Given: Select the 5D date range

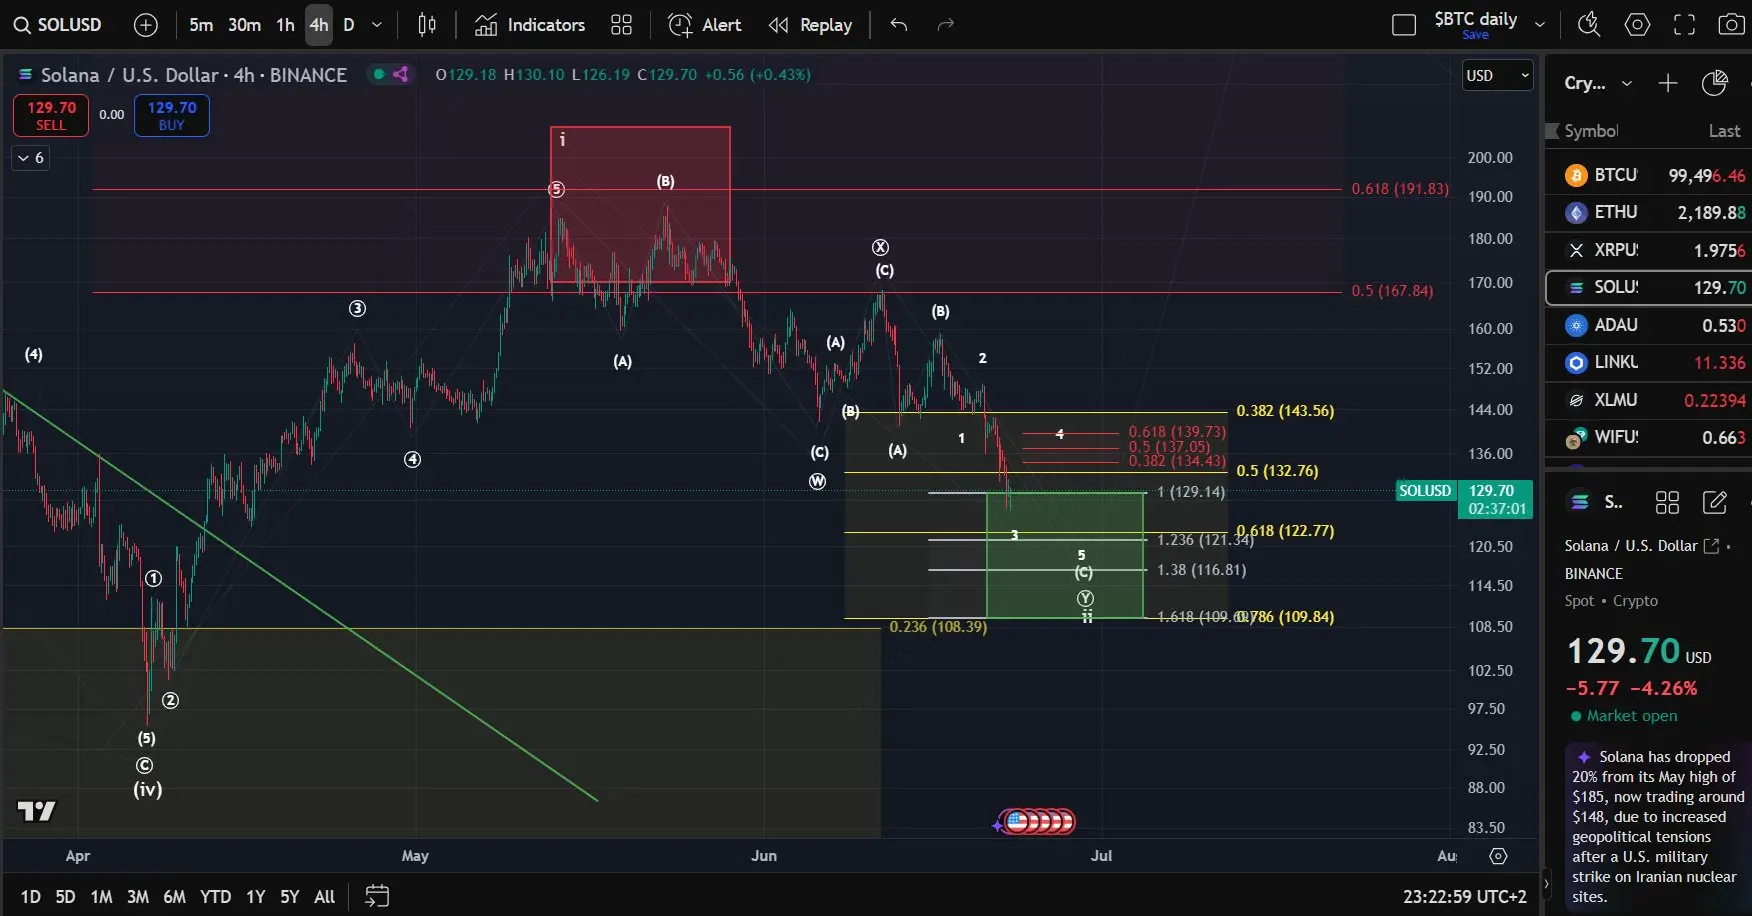Looking at the screenshot, I should click(x=65, y=897).
